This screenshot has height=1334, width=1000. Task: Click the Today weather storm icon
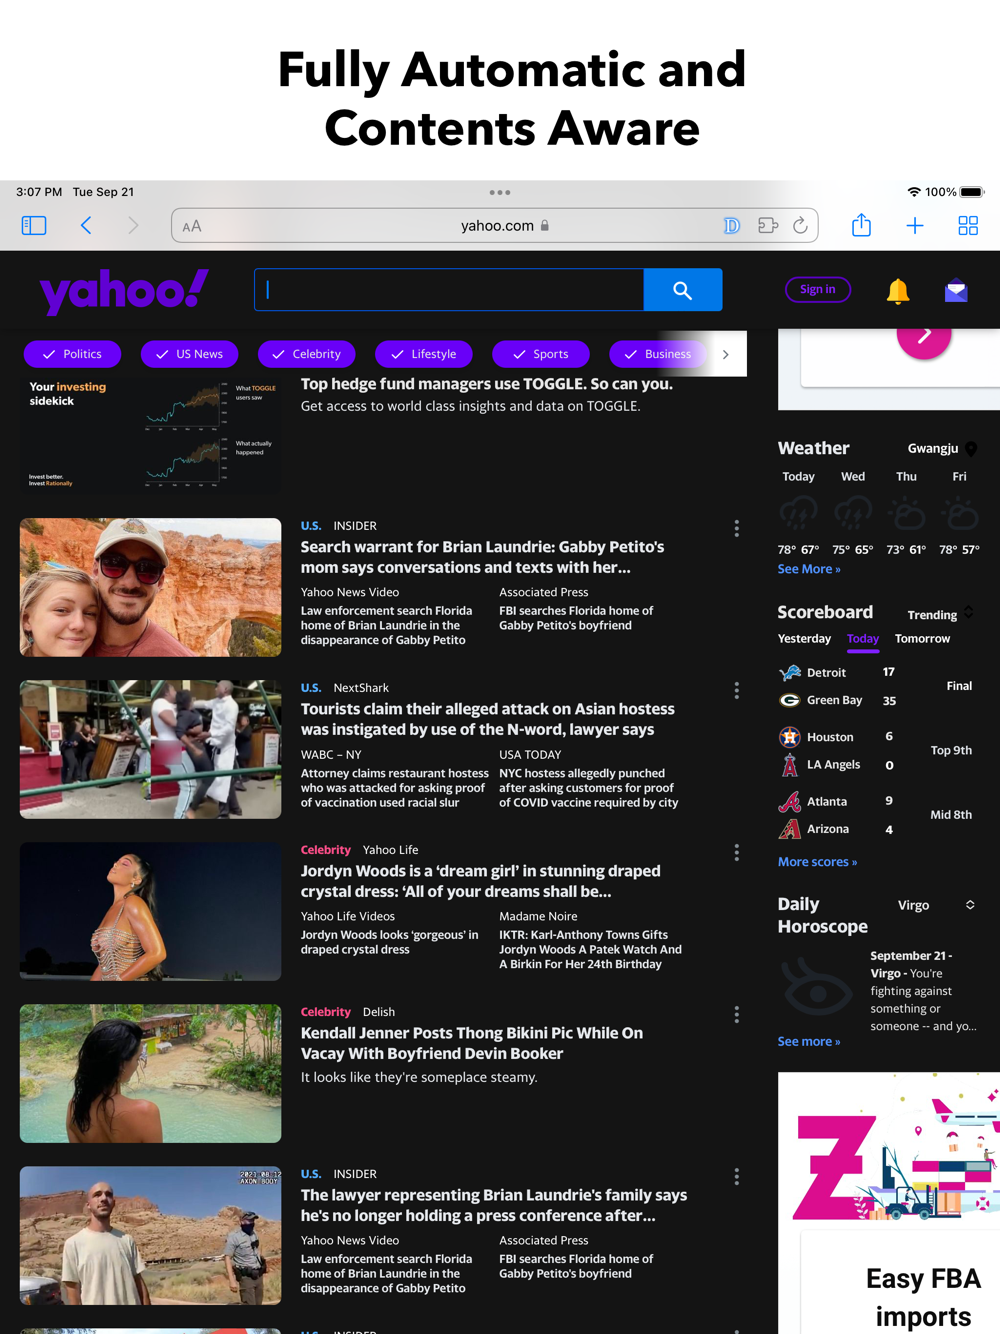pos(798,513)
